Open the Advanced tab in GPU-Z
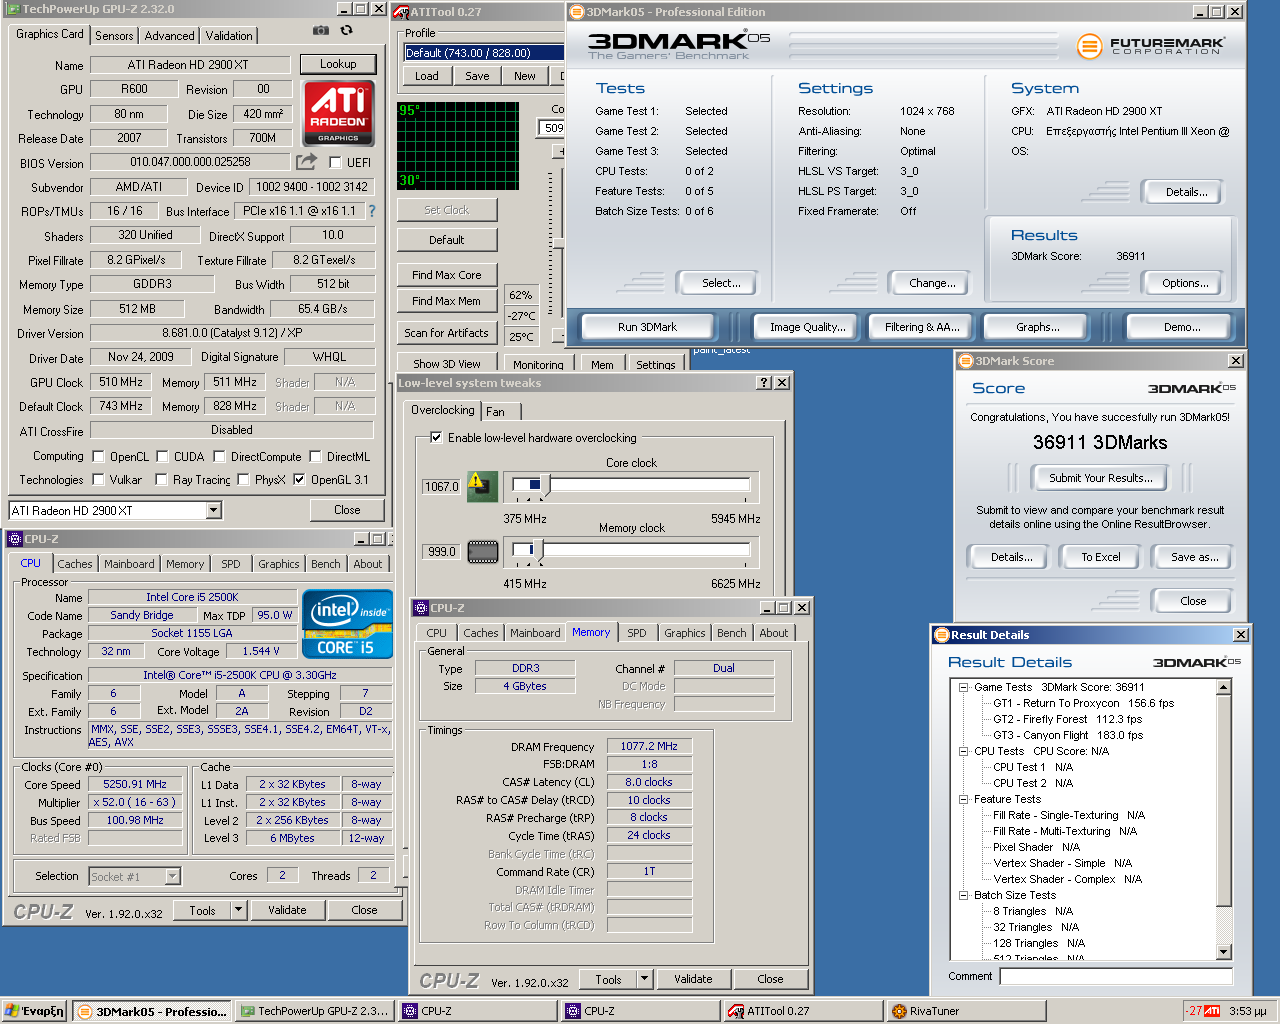The width and height of the screenshot is (1280, 1024). click(169, 35)
